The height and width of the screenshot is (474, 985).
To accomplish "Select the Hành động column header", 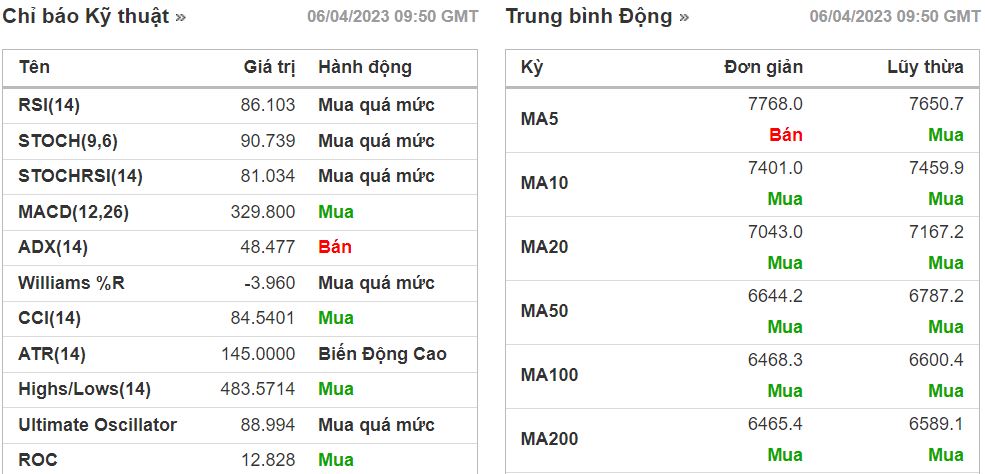I will click(x=365, y=67).
